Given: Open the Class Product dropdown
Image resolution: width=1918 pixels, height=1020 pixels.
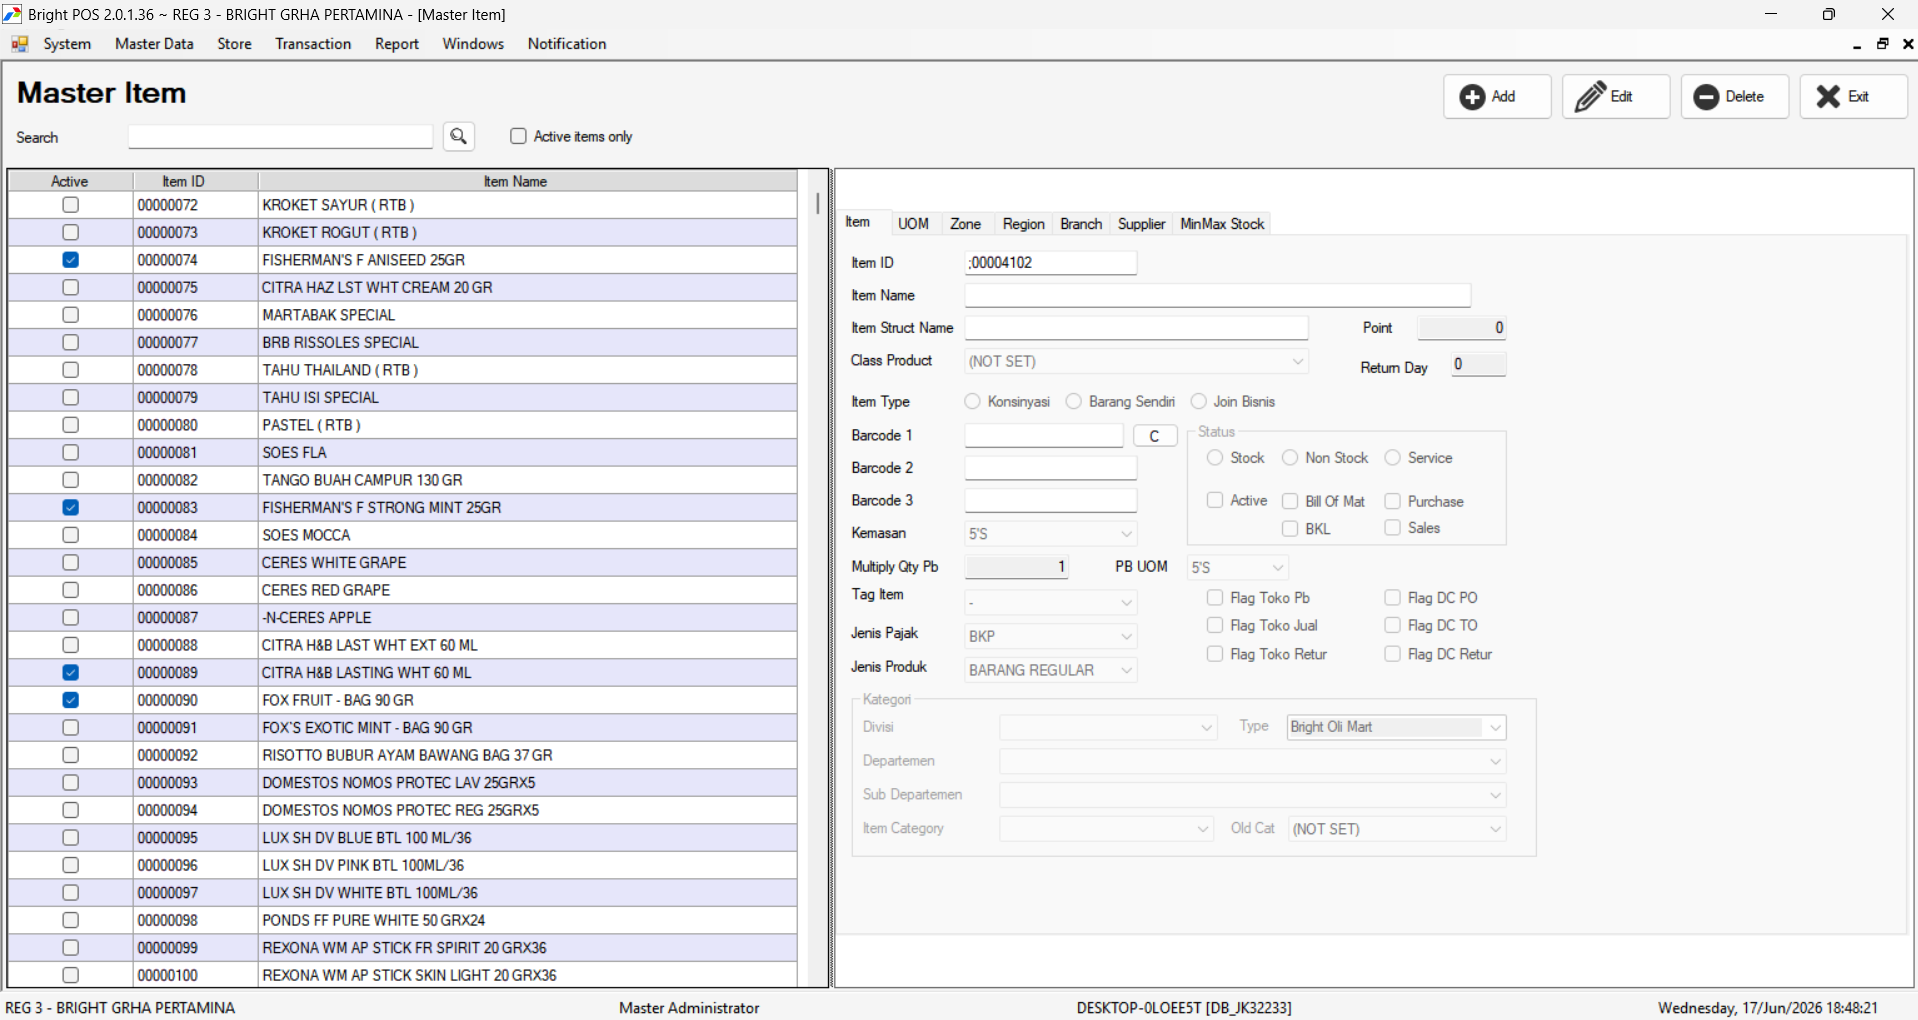Looking at the screenshot, I should pyautogui.click(x=1136, y=361).
